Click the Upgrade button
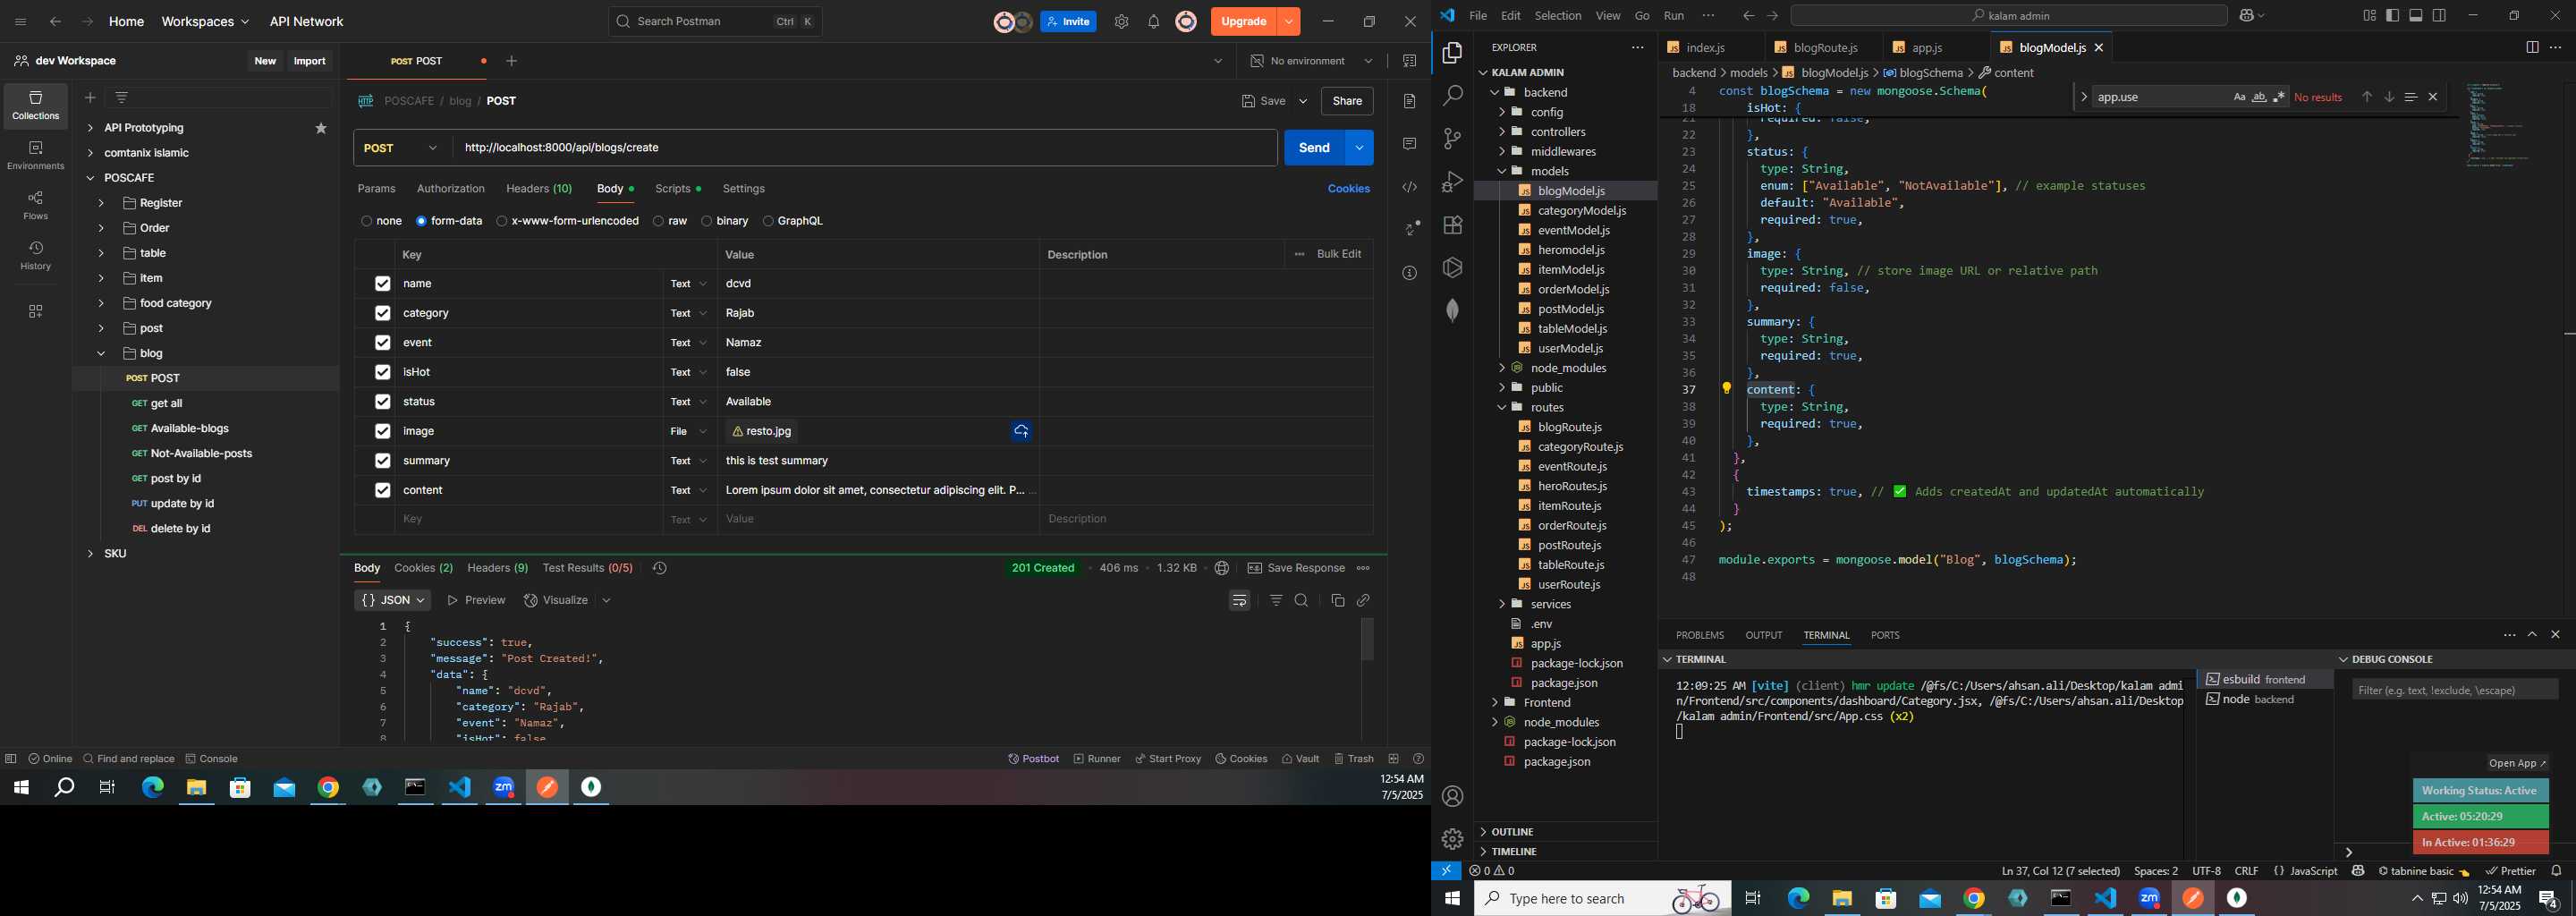The height and width of the screenshot is (916, 2576). click(1244, 22)
